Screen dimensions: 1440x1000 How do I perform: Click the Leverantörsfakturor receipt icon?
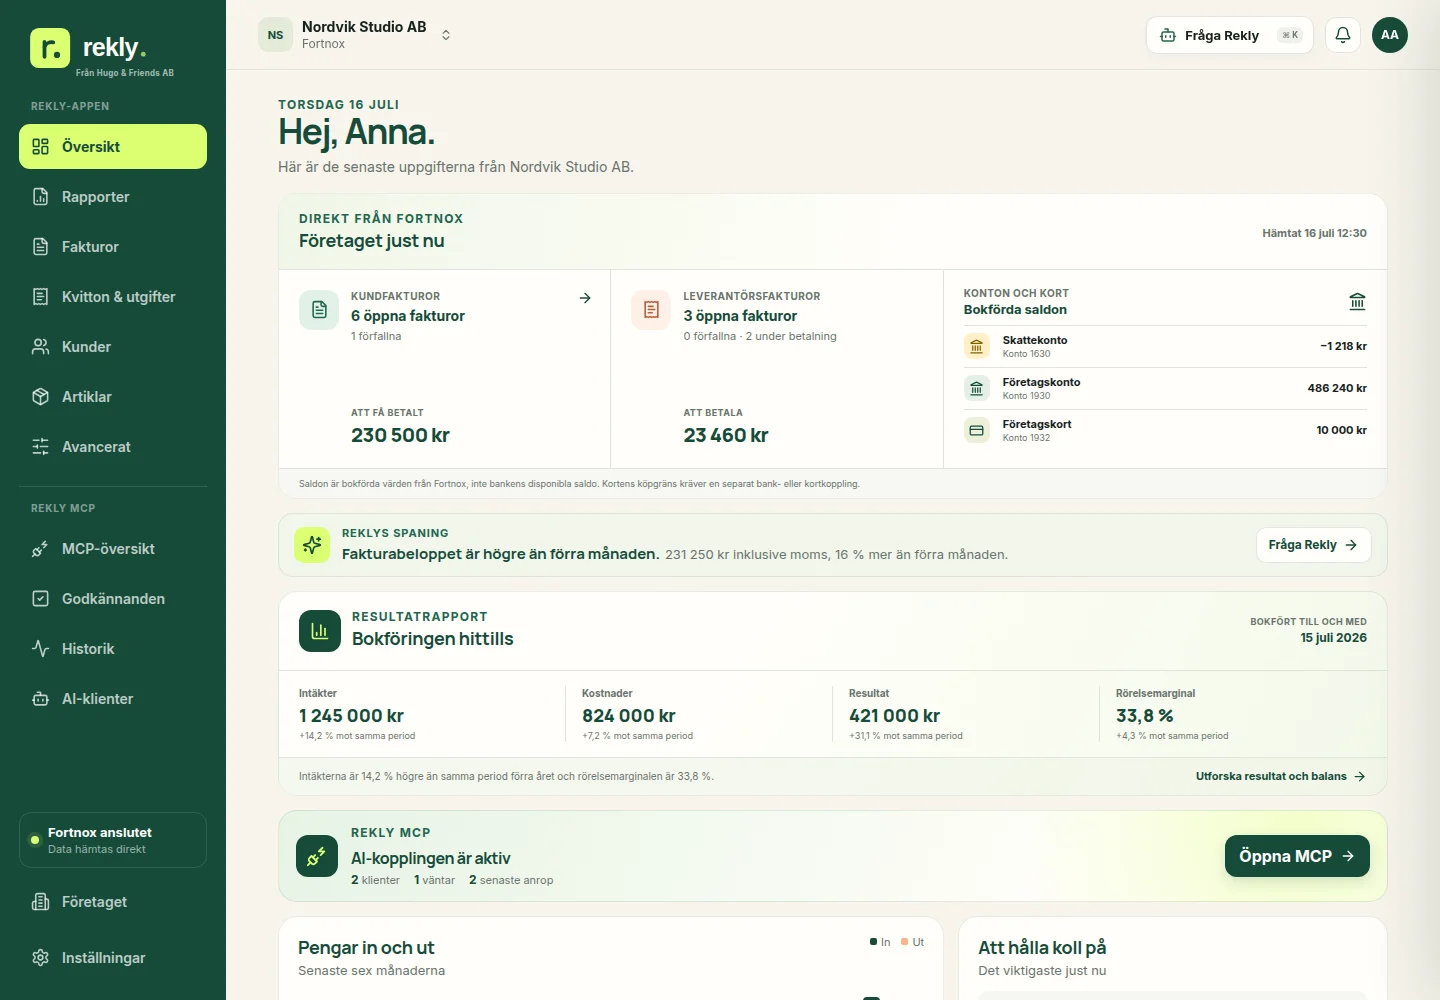click(x=651, y=310)
